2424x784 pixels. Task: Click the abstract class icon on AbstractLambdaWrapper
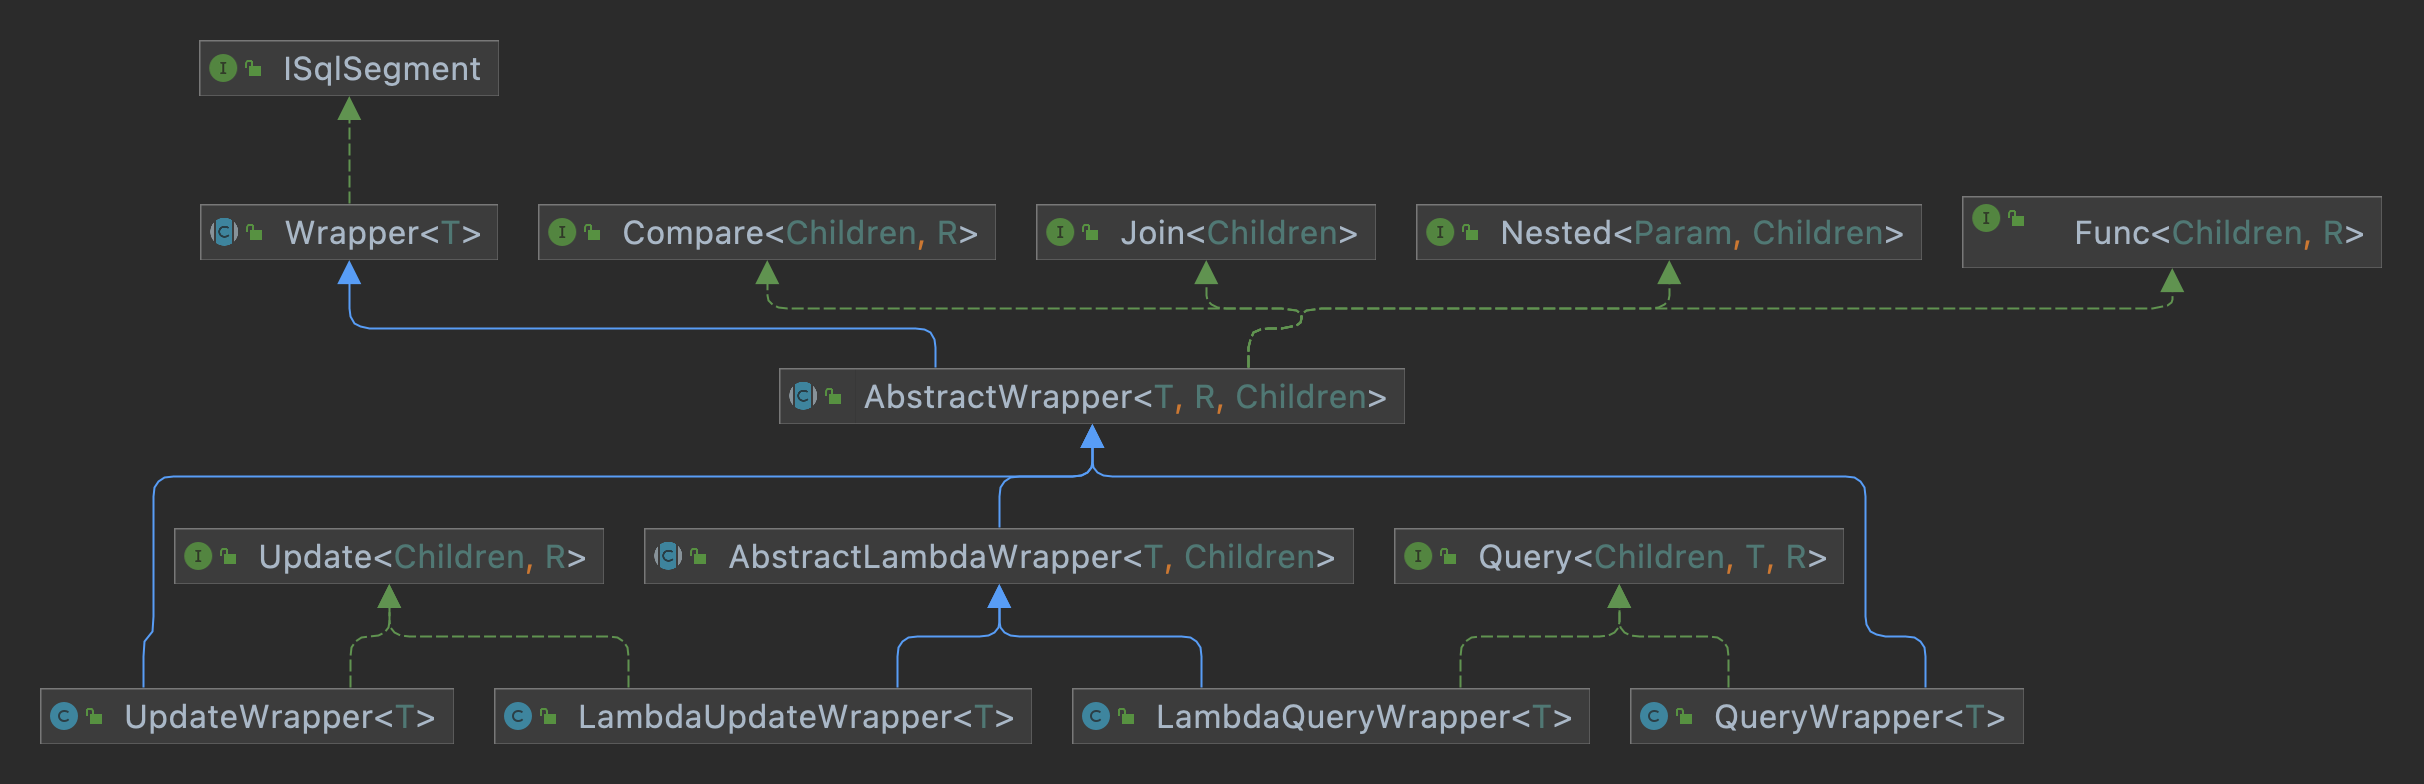click(668, 556)
